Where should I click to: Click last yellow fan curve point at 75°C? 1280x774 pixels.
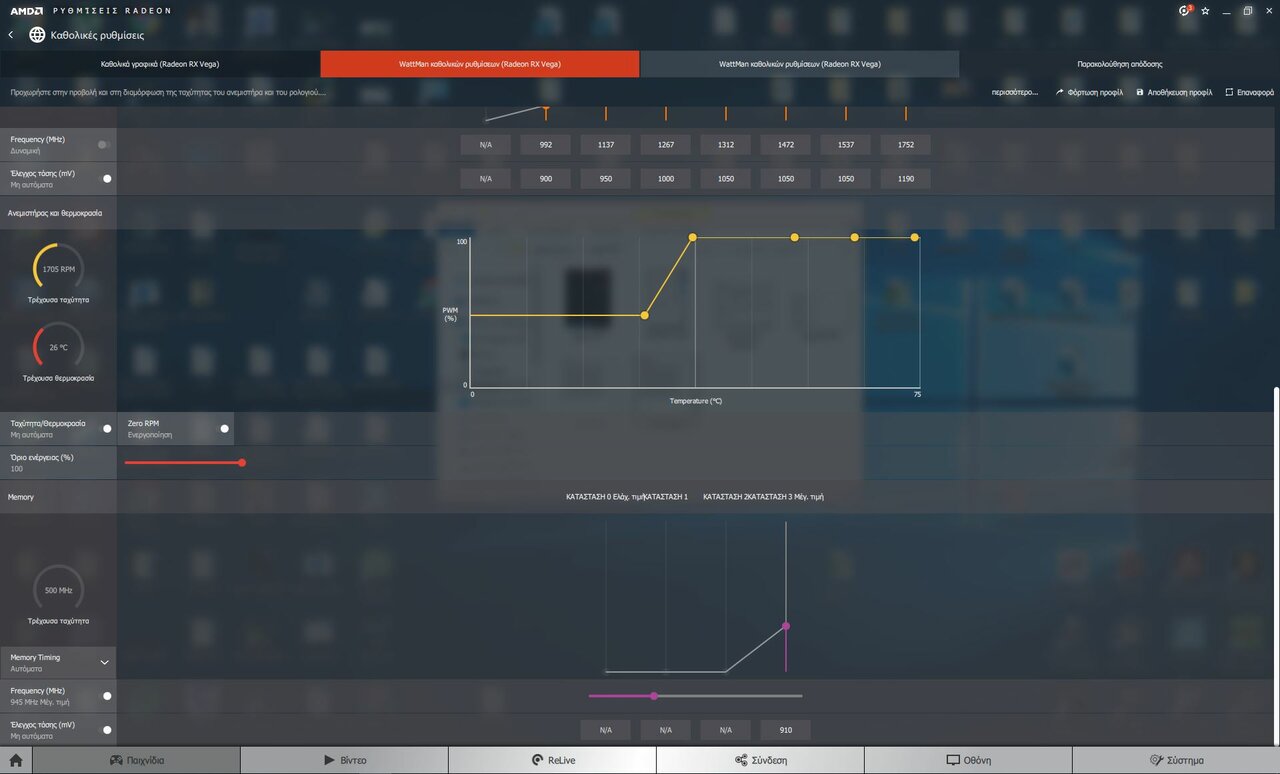pyautogui.click(x=915, y=237)
